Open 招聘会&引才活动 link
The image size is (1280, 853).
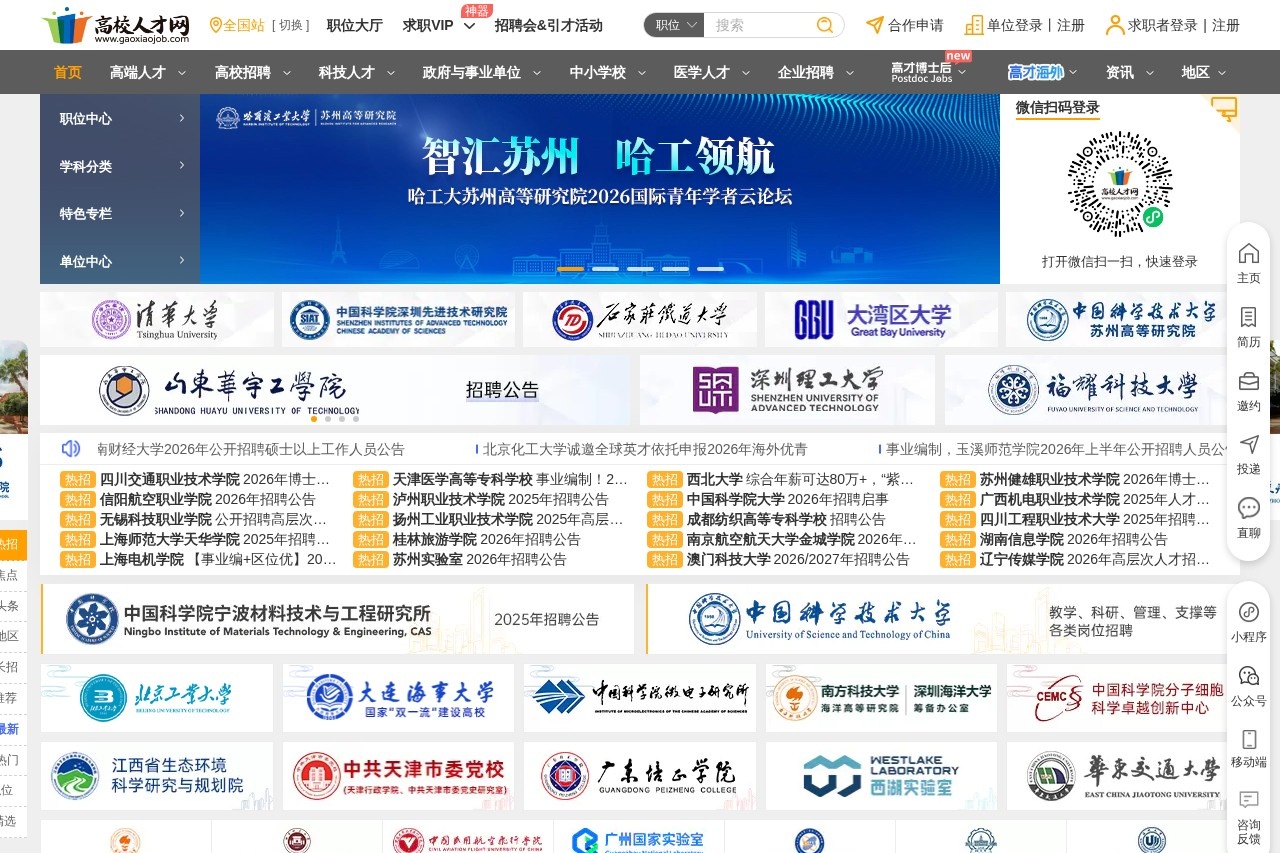click(548, 25)
